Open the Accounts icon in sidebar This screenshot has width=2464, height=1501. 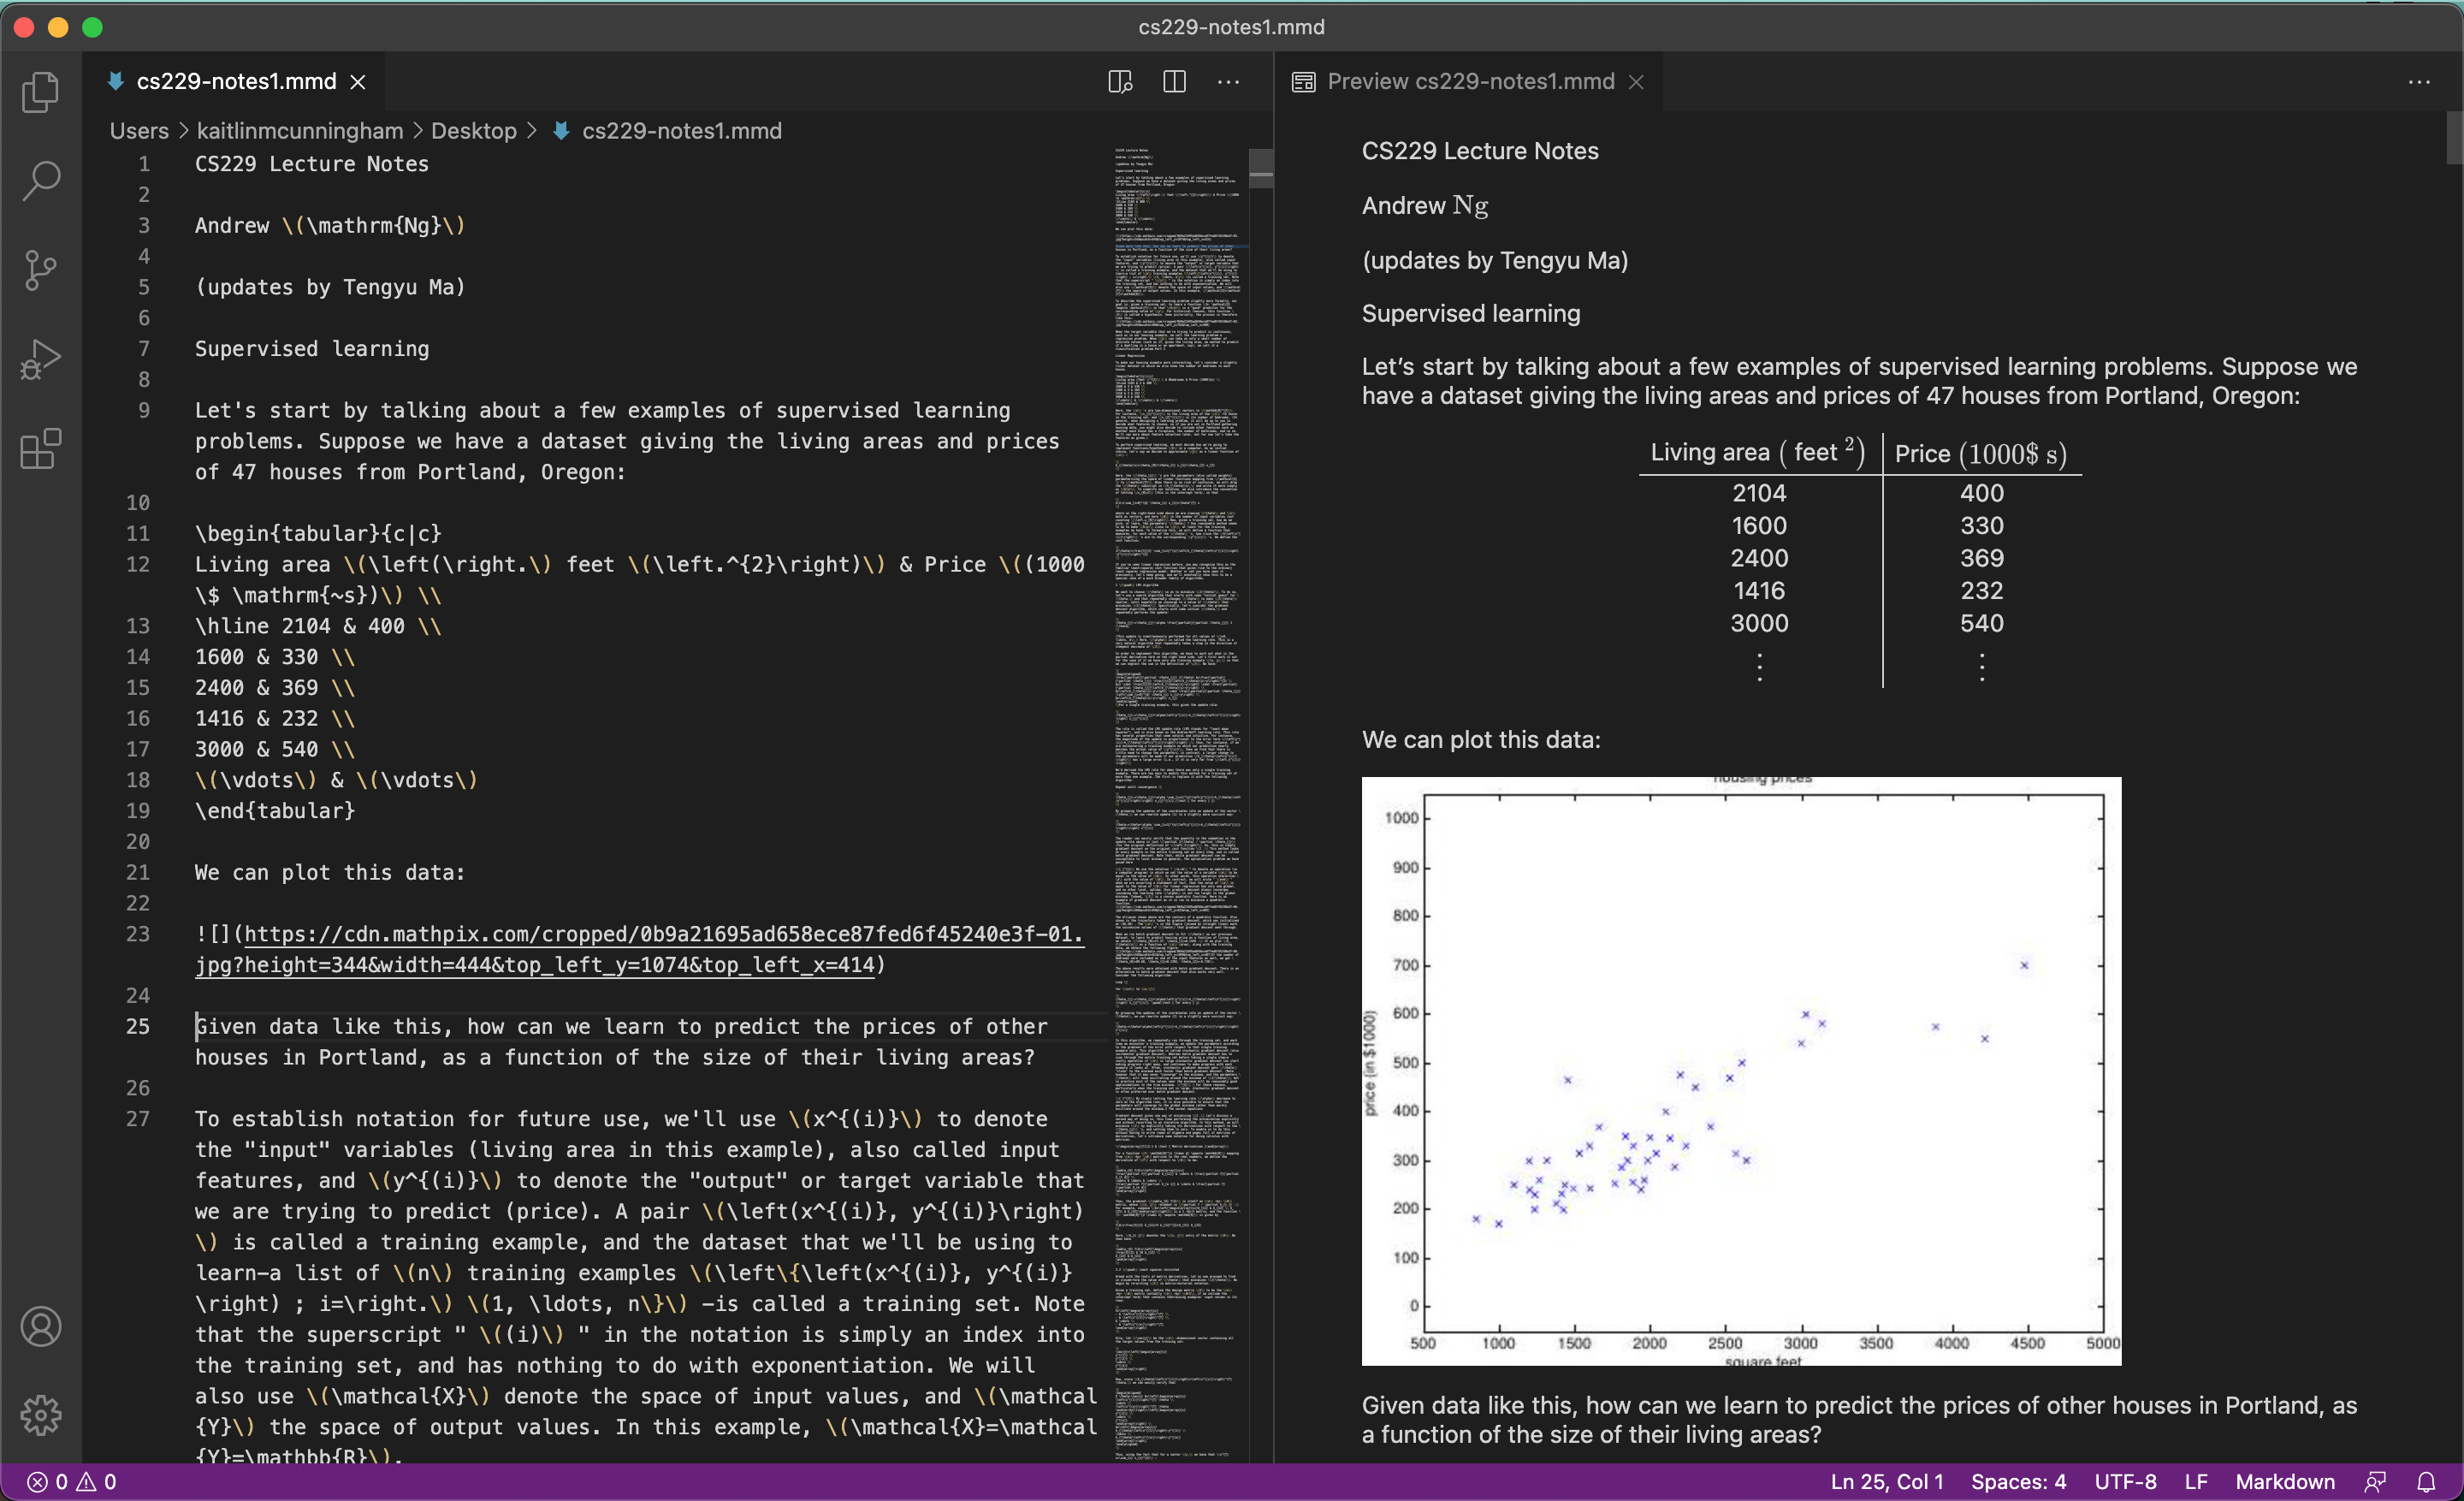40,1326
